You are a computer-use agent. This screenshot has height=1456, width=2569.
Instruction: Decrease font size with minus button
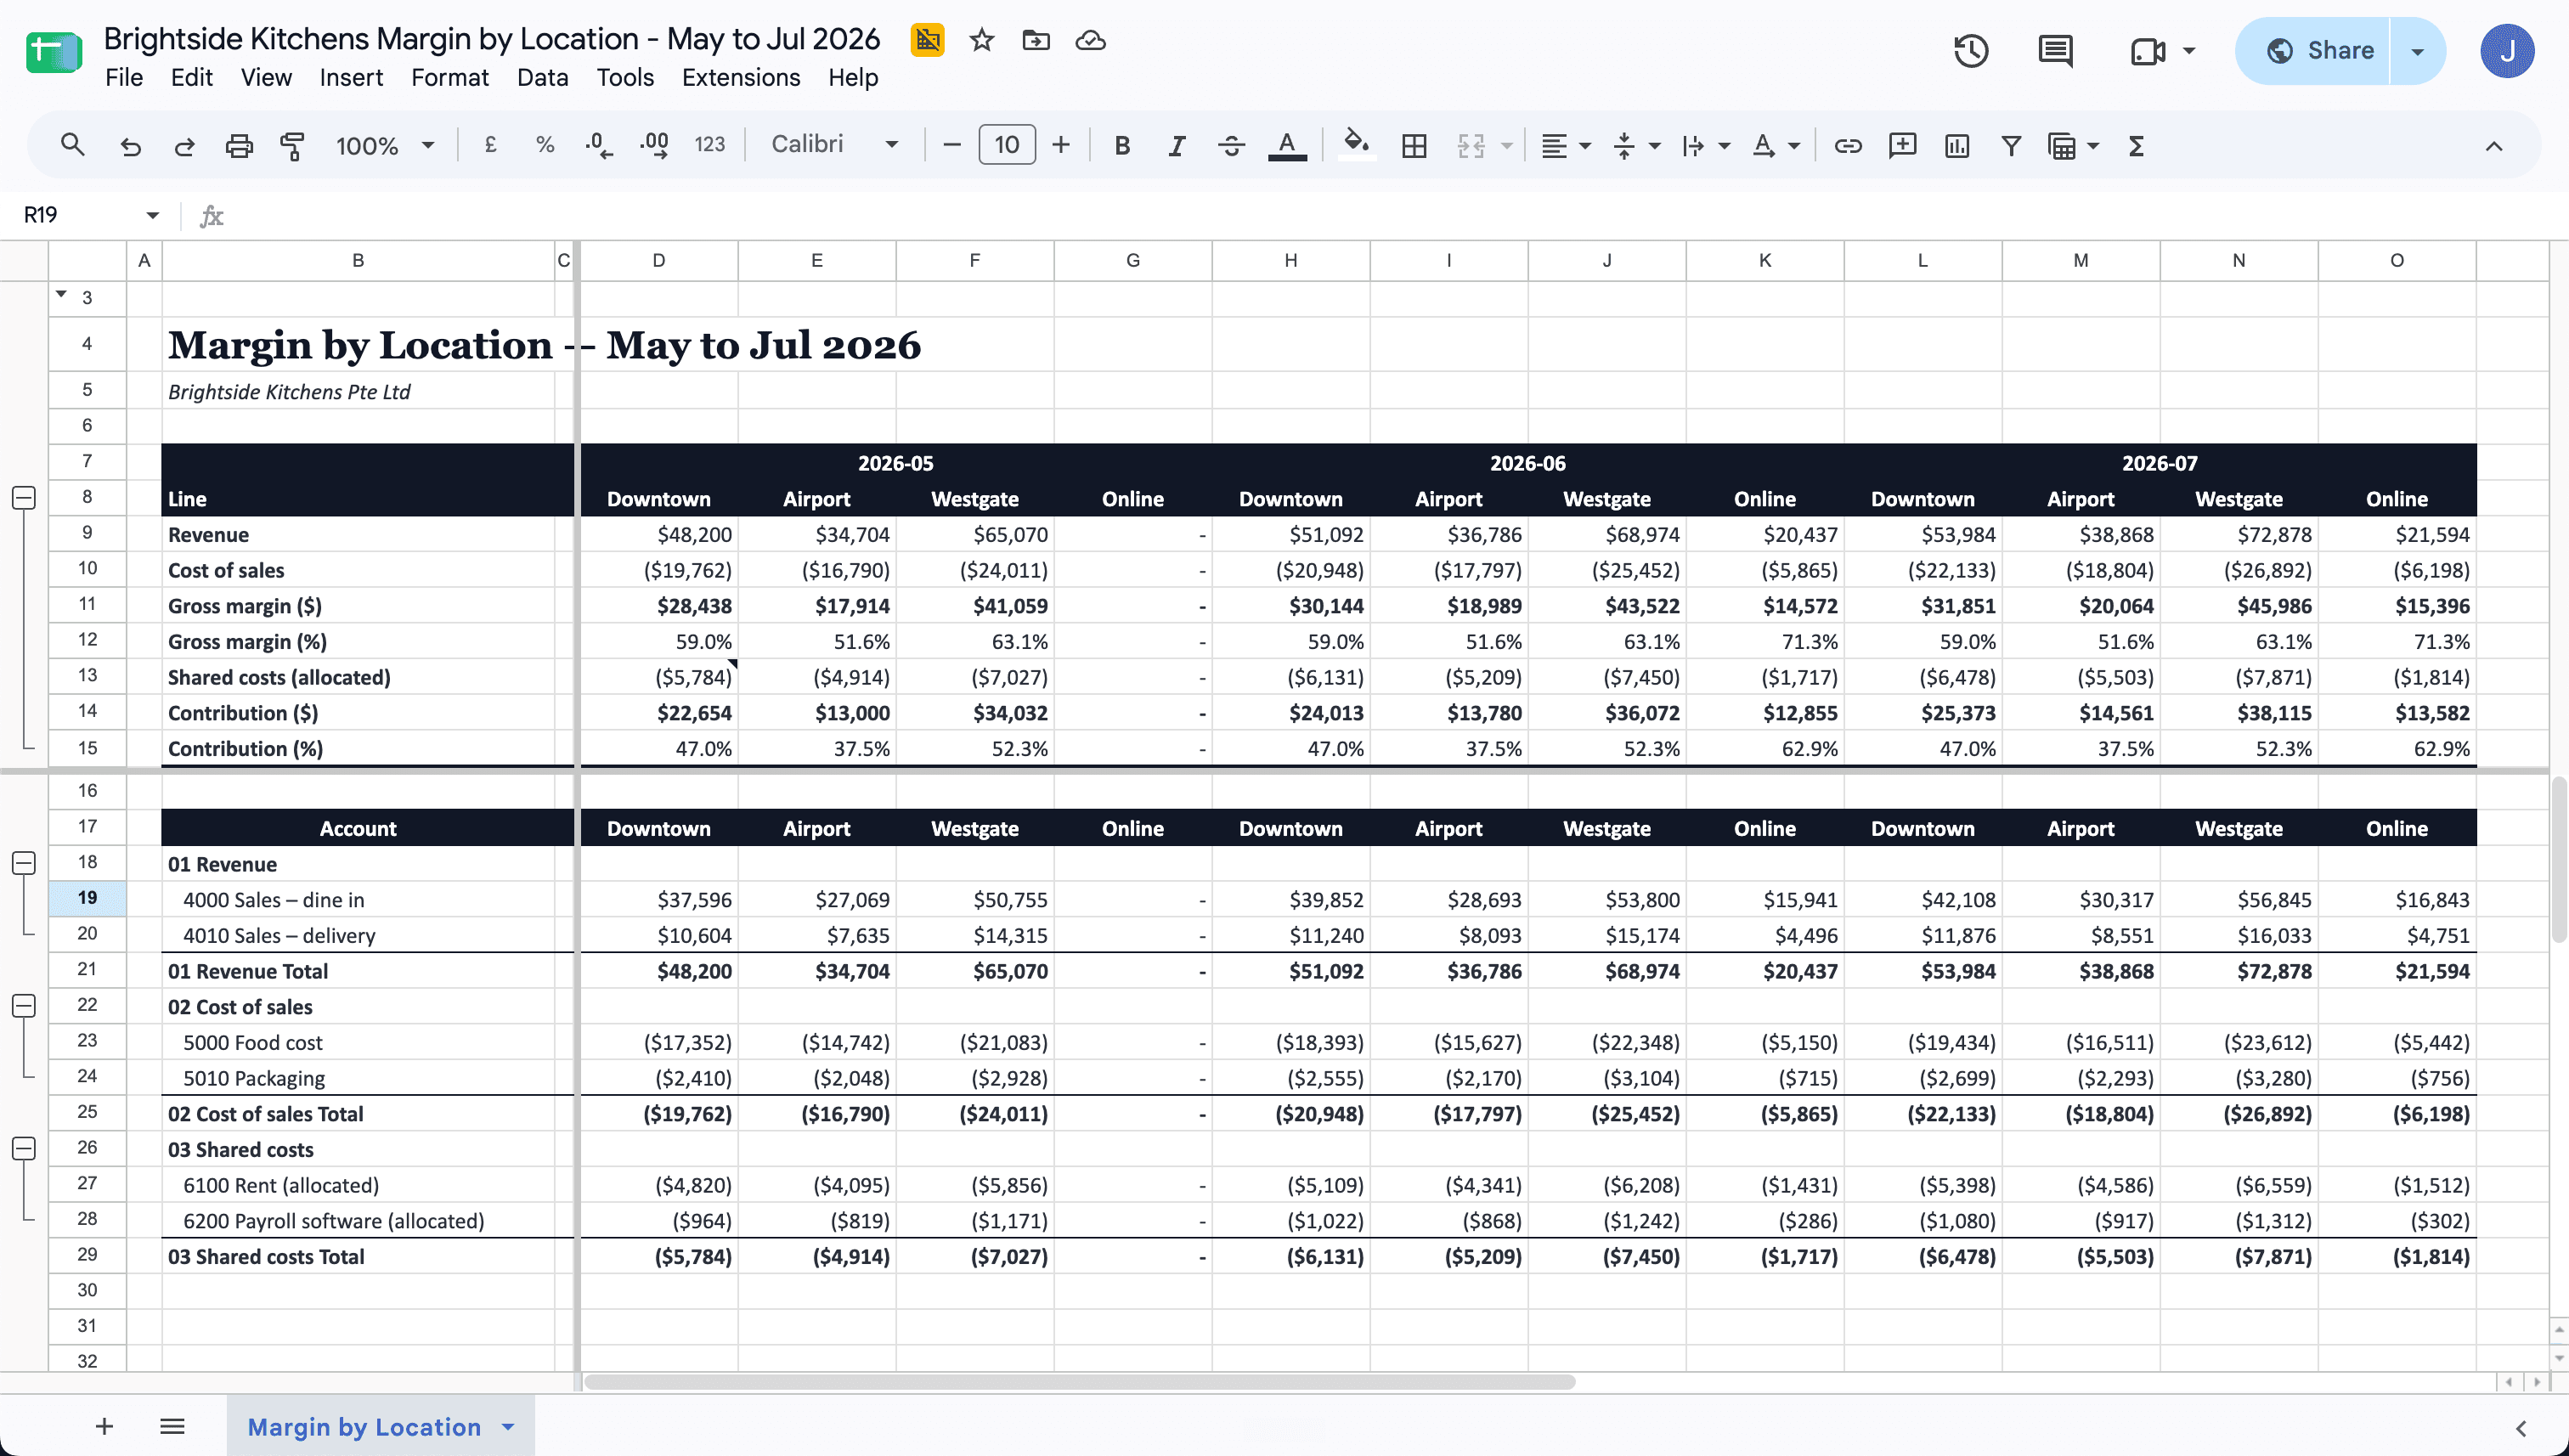pos(952,145)
